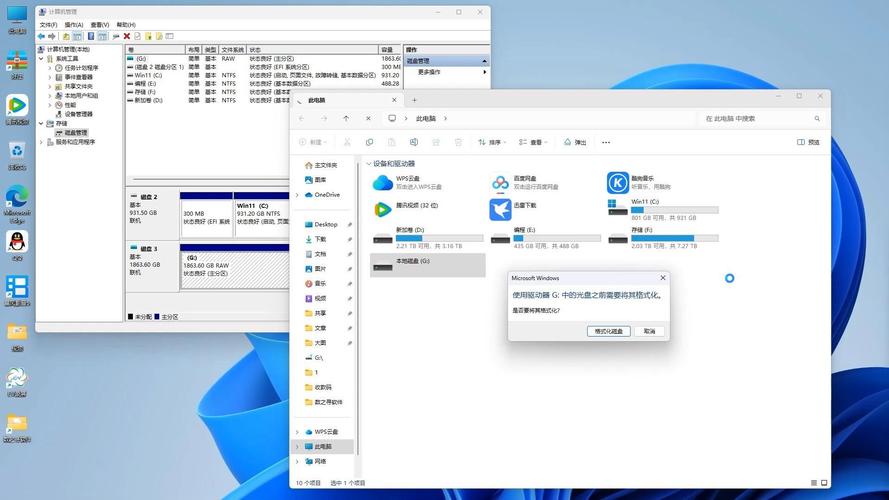Click the red delete icon in 计算机管理 toolbar
Screen dimensions: 889x500
tap(127, 36)
